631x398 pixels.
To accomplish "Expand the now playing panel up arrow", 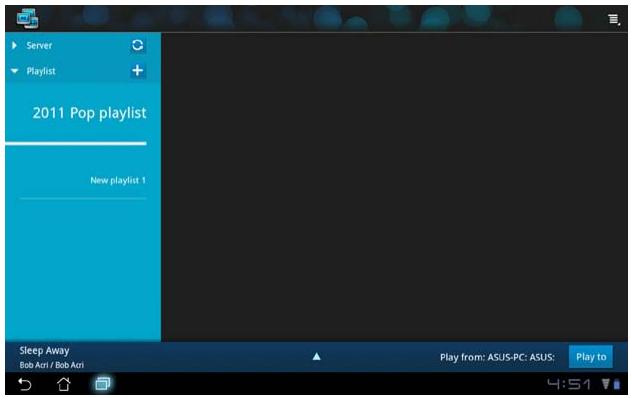I will 316,357.
